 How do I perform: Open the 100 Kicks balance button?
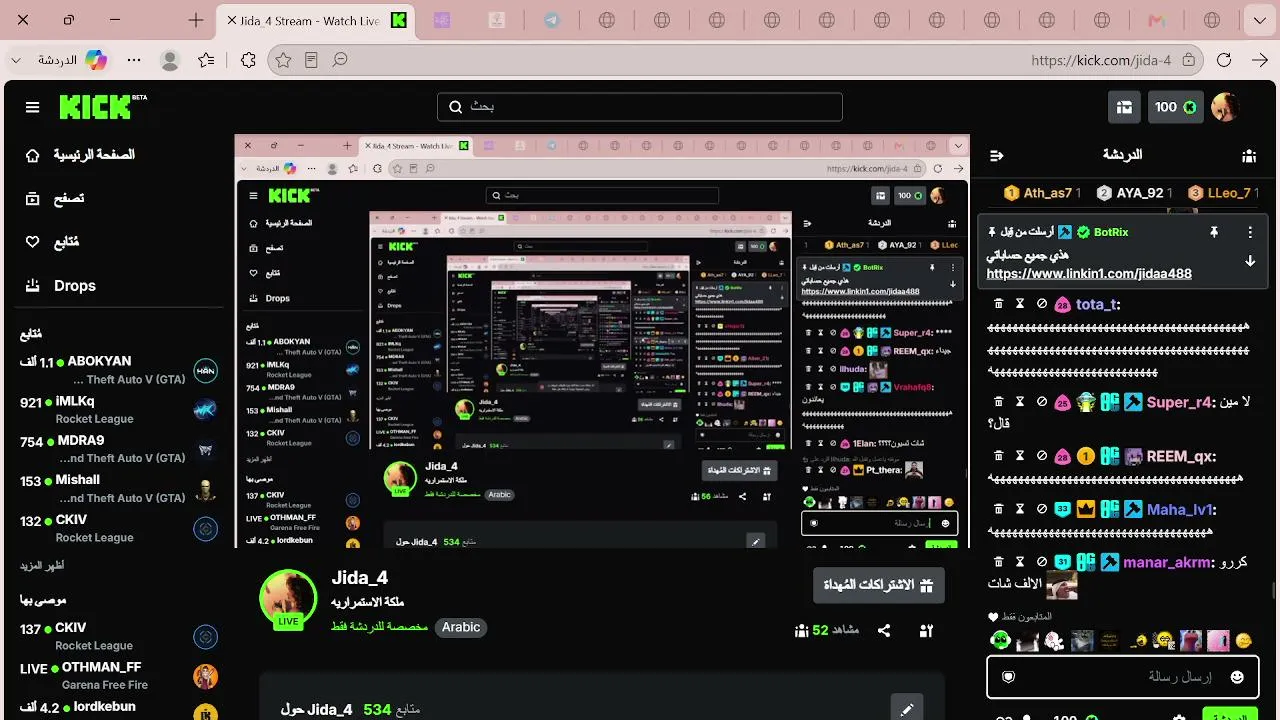(1176, 107)
